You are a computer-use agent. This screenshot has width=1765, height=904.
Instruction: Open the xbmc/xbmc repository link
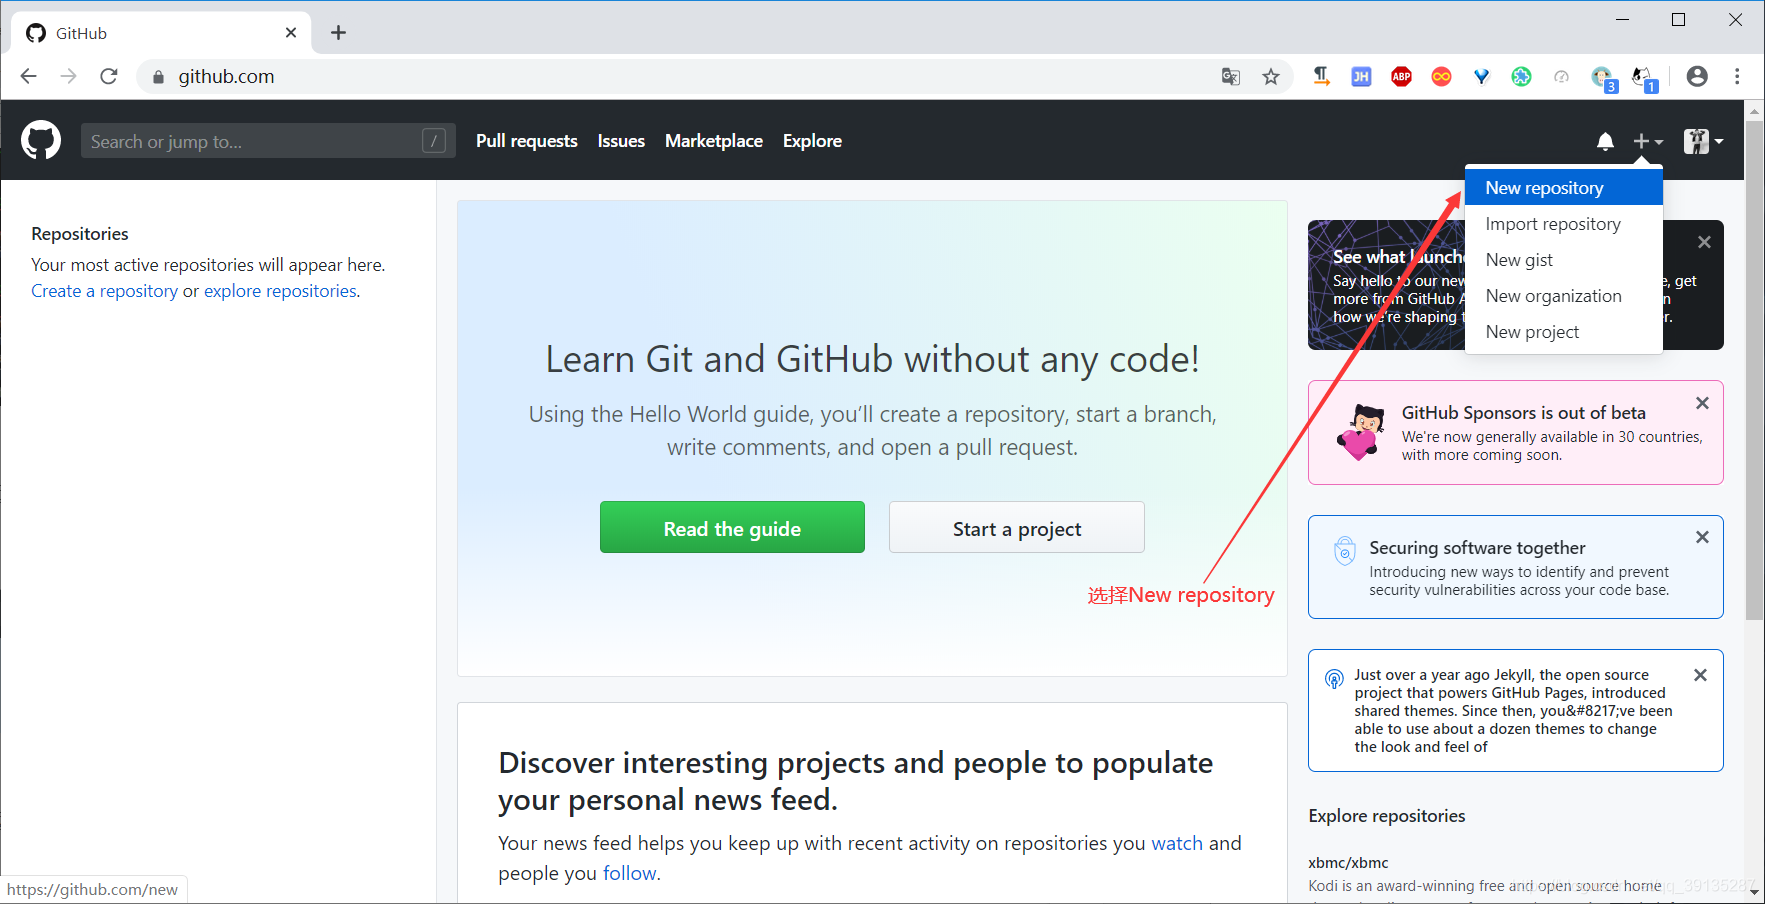1348,863
